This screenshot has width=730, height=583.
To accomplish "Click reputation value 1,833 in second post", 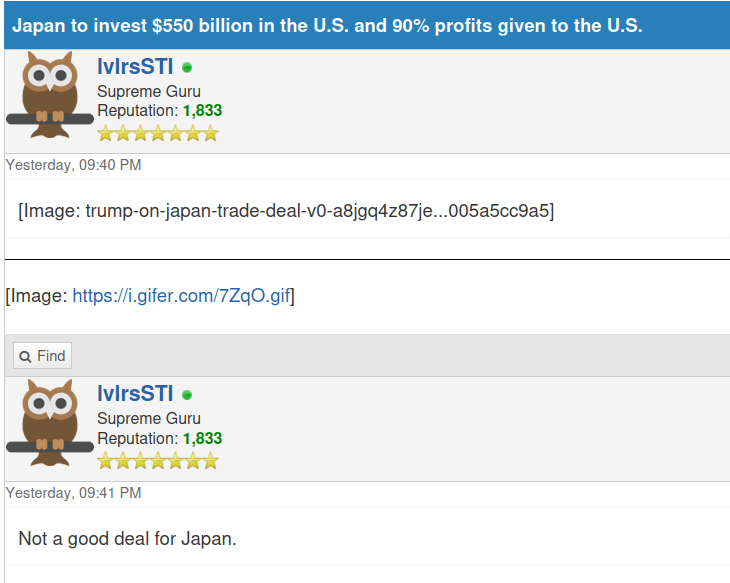I will pyautogui.click(x=203, y=439).
